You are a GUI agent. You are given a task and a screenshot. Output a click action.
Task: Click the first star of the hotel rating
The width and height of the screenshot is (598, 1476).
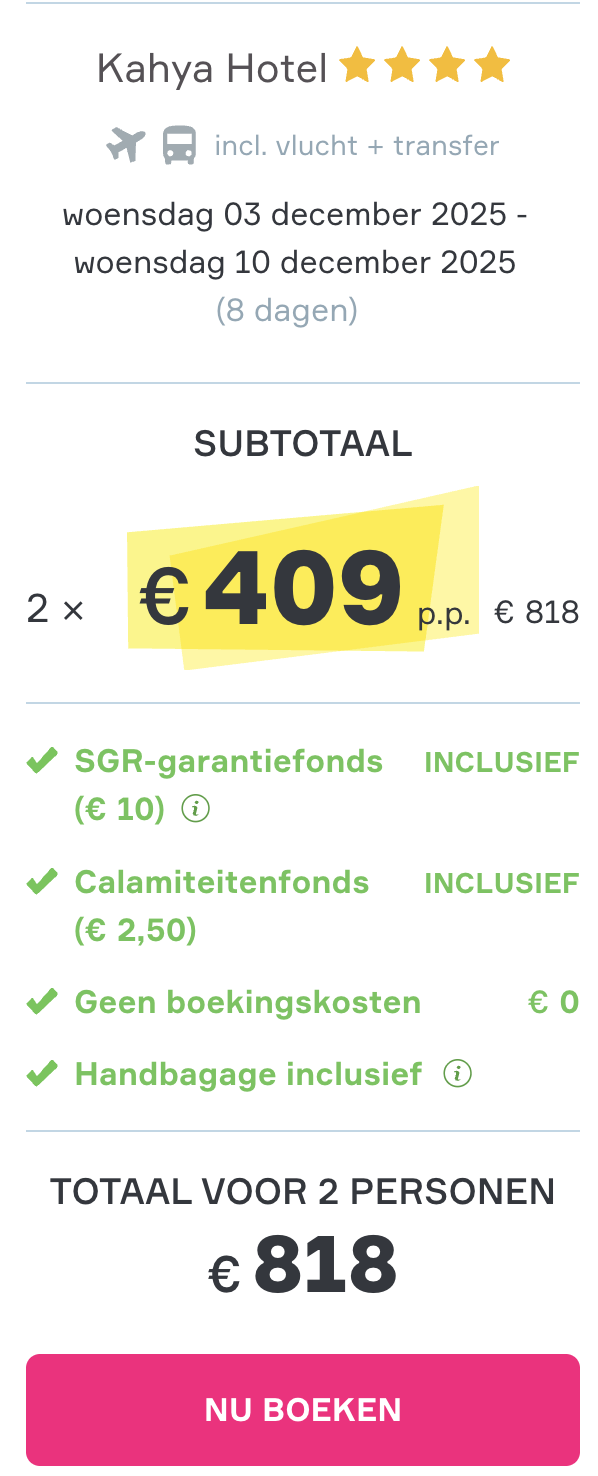click(356, 64)
